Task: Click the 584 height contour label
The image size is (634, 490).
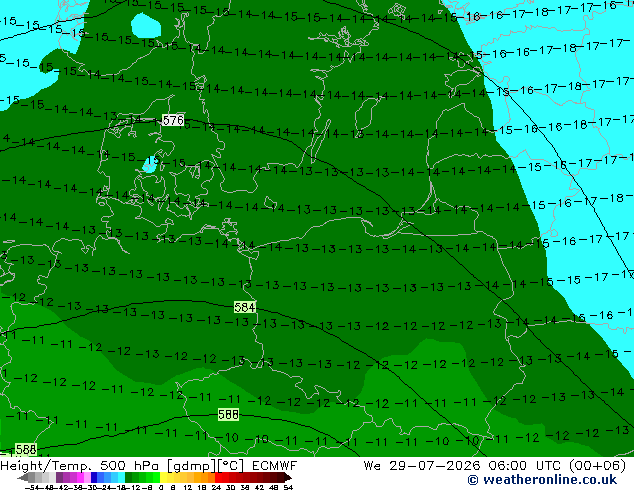Action: click(x=245, y=307)
